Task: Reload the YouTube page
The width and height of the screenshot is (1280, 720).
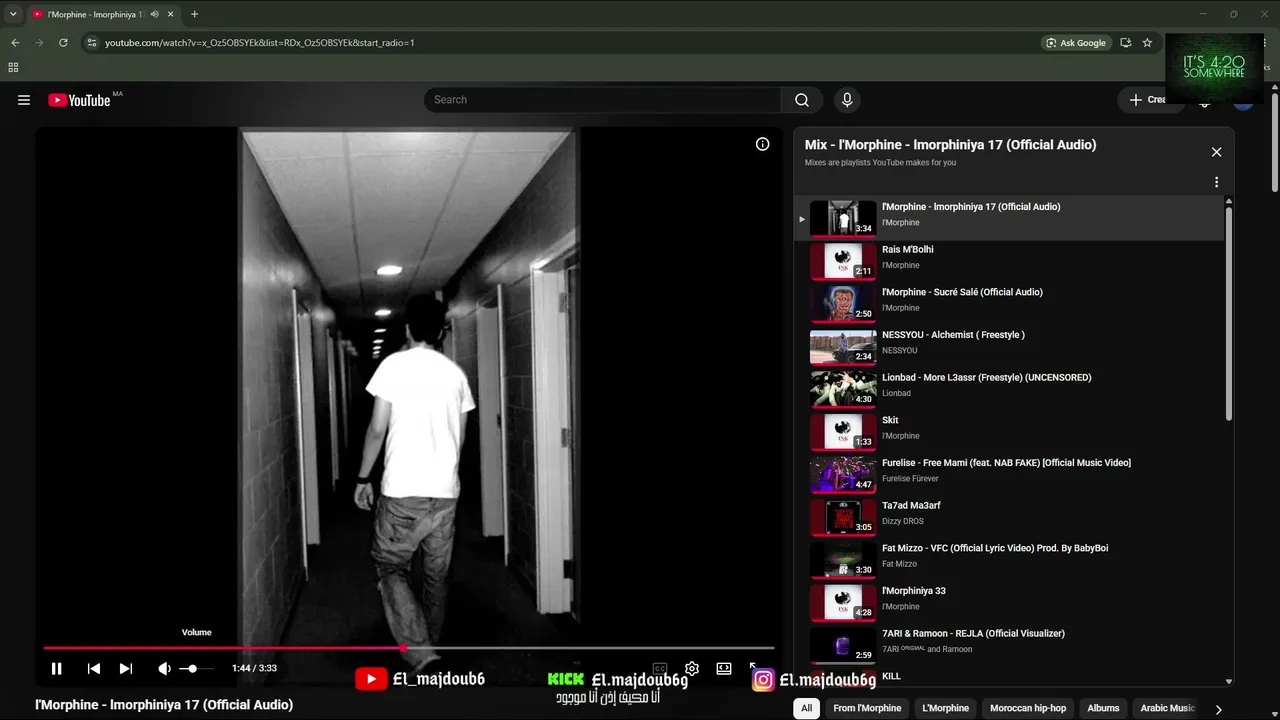Action: (63, 43)
